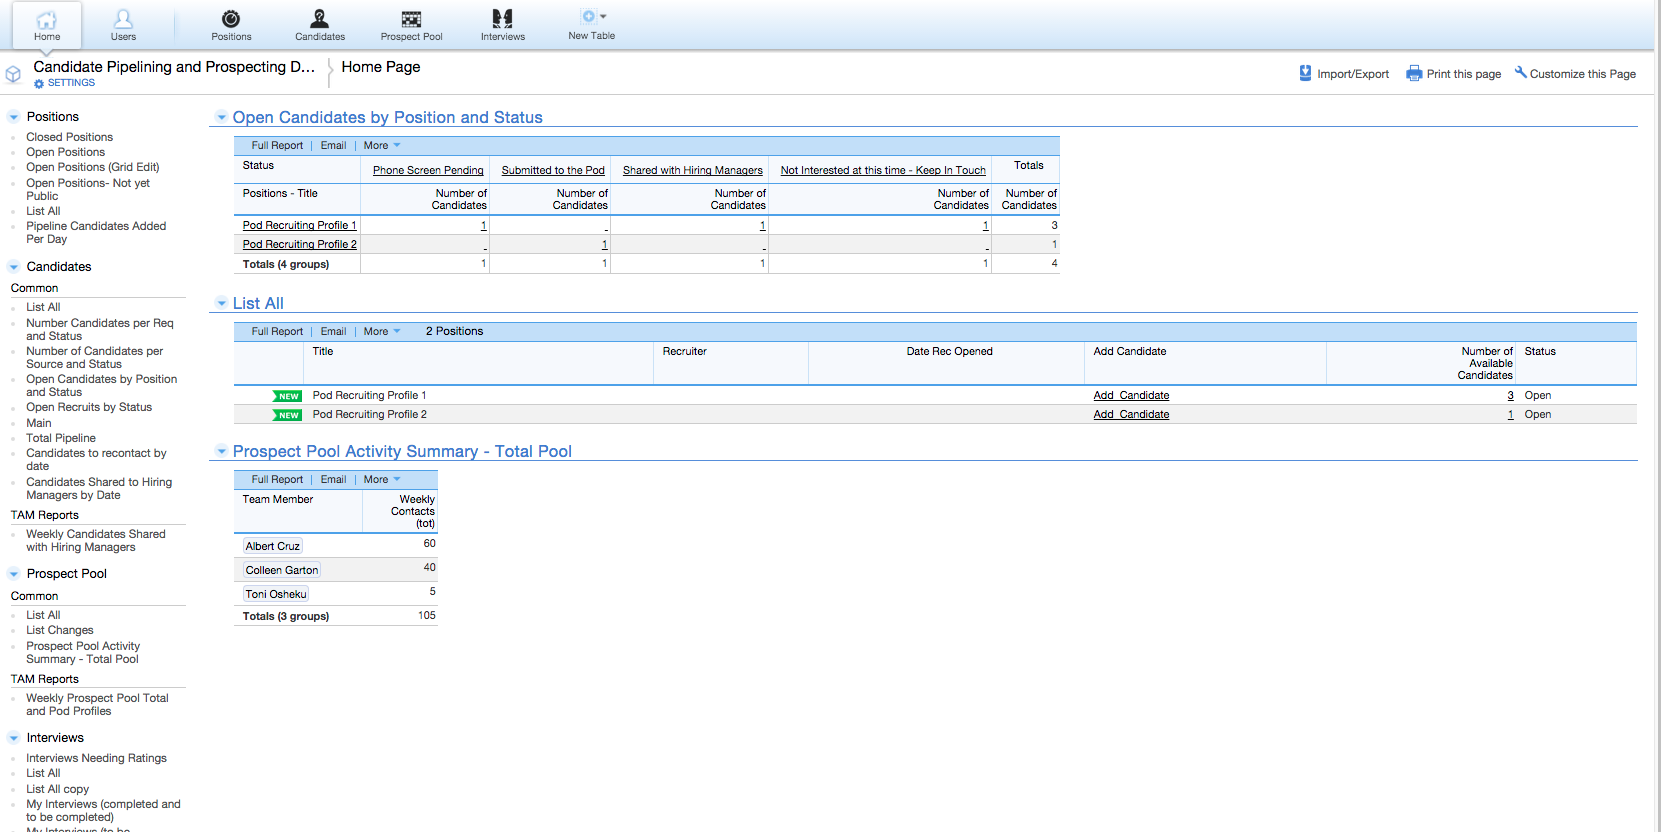Click the NEW badge for Pod Recruiting Profile 2

point(287,415)
